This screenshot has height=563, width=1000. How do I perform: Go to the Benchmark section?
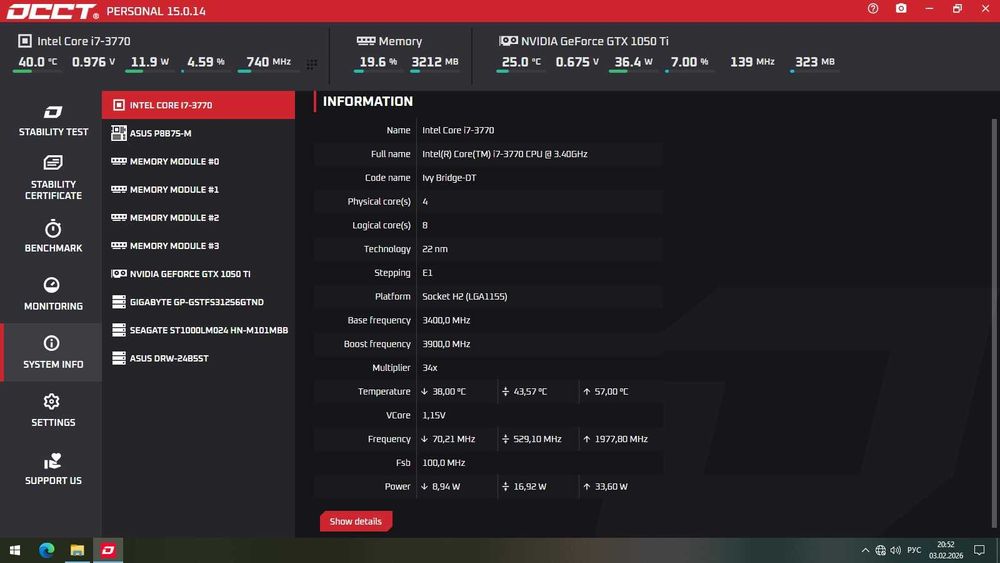pyautogui.click(x=53, y=236)
